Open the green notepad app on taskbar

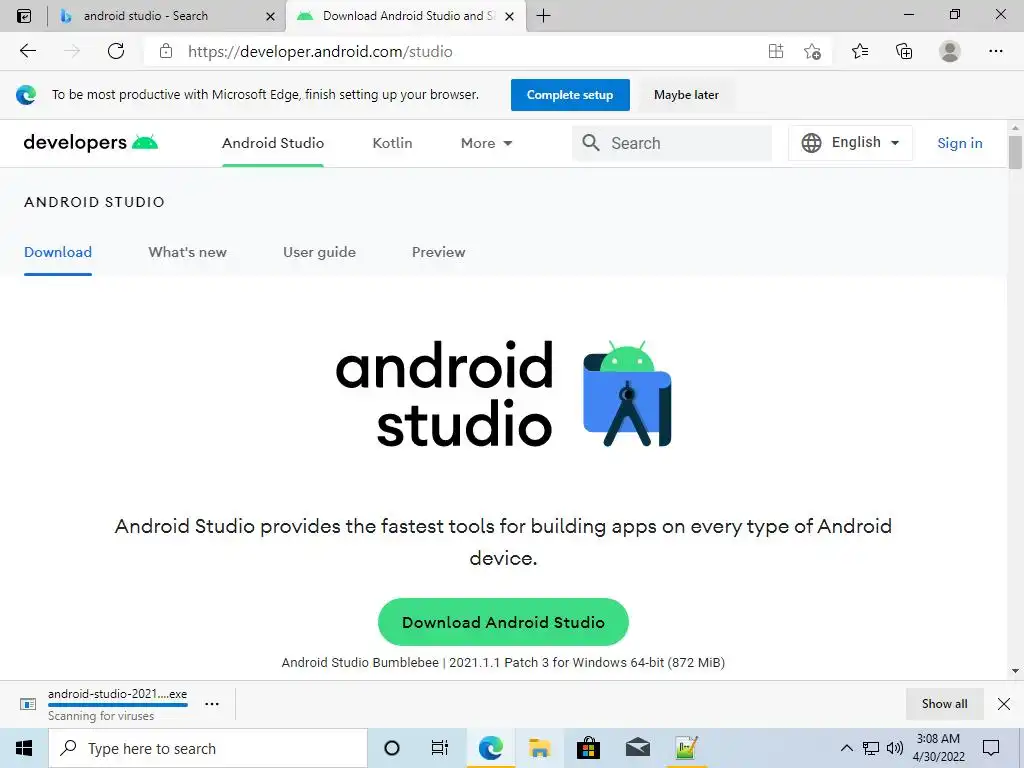pyautogui.click(x=686, y=748)
